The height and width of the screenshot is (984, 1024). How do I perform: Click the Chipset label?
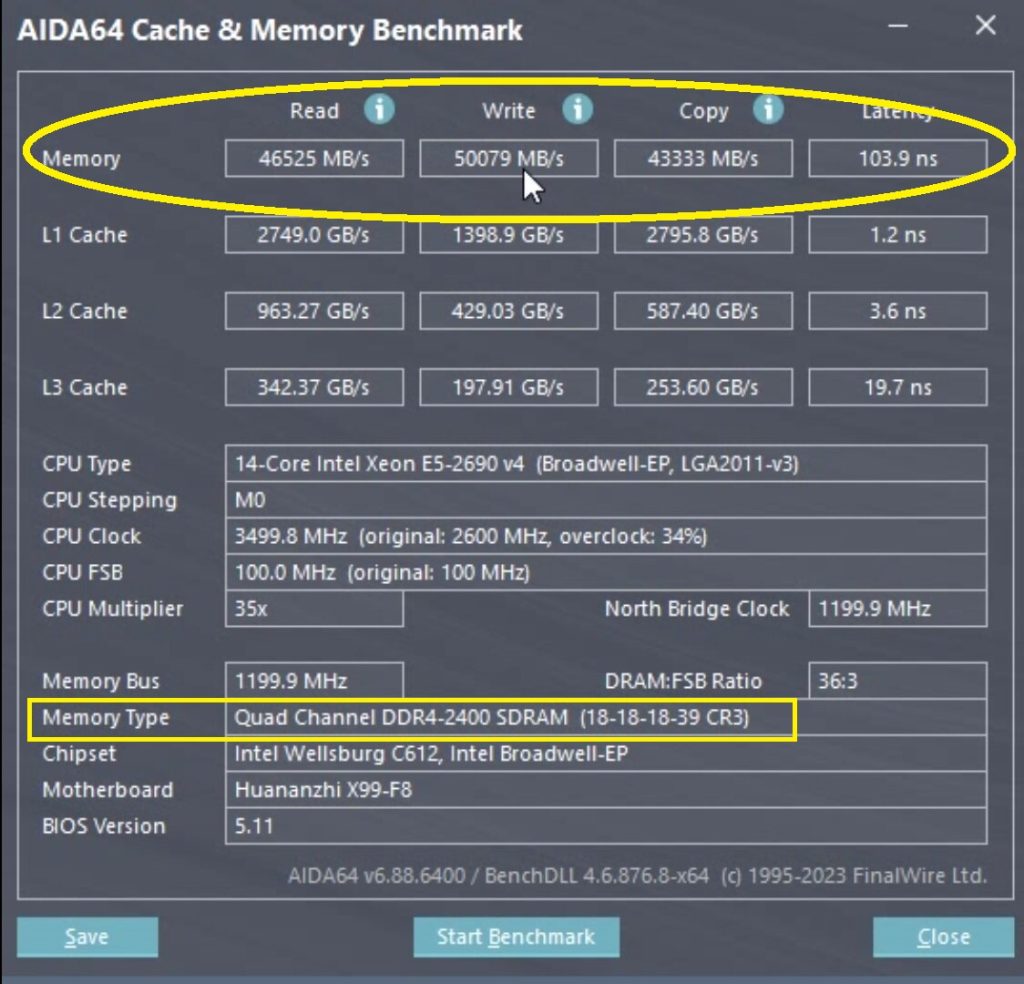click(79, 754)
